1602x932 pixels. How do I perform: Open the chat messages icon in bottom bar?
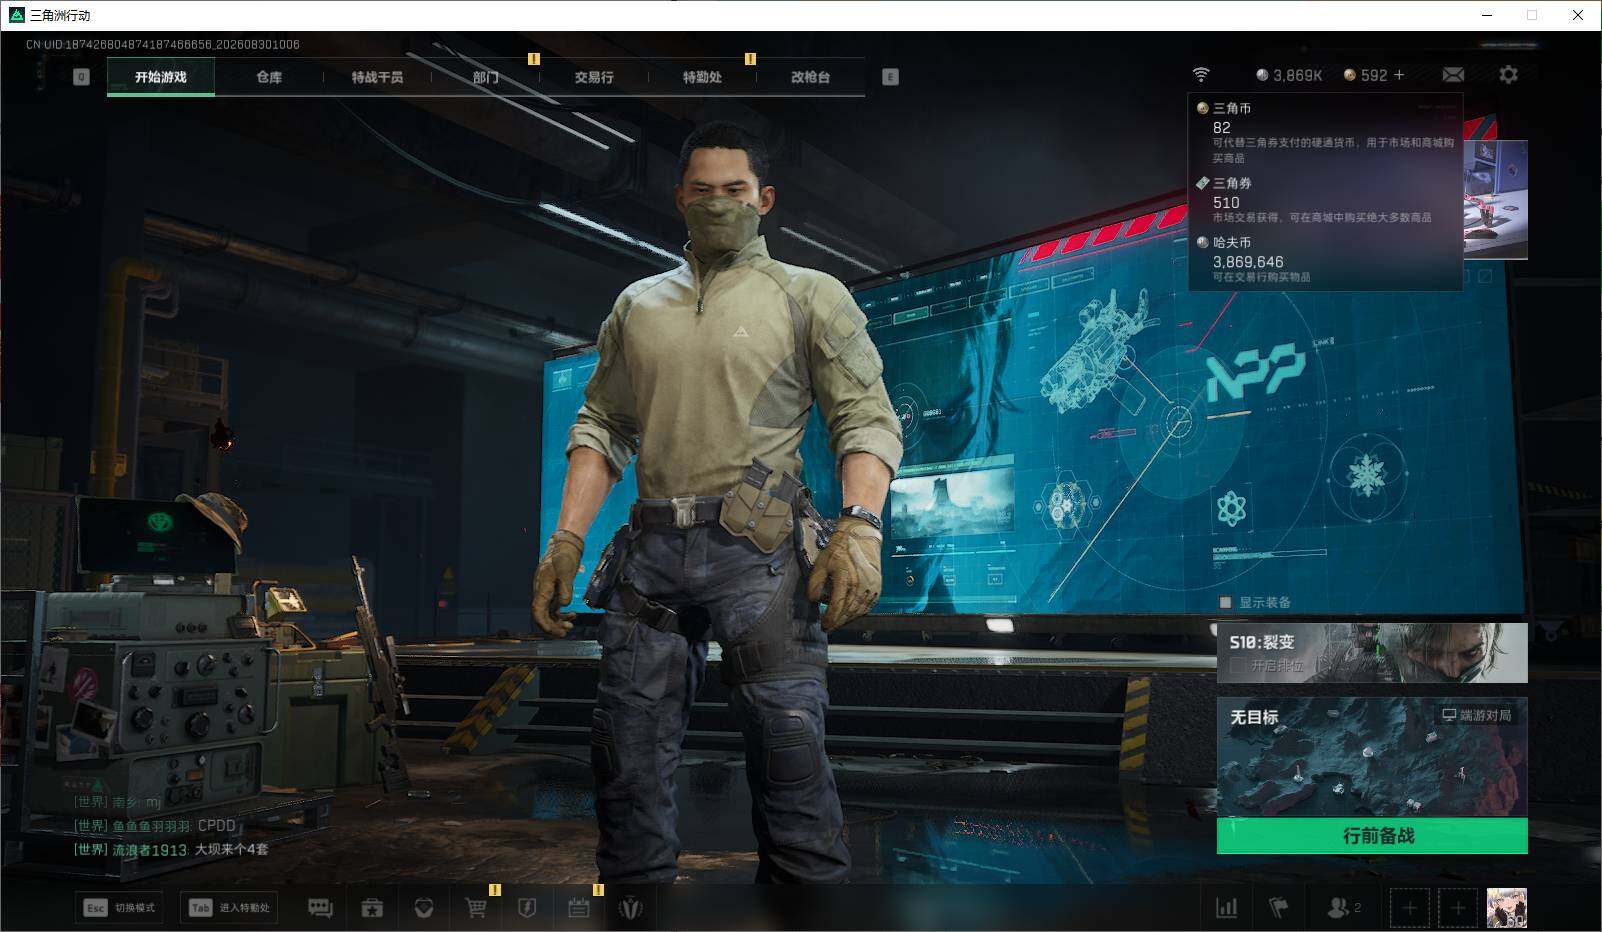pos(320,908)
